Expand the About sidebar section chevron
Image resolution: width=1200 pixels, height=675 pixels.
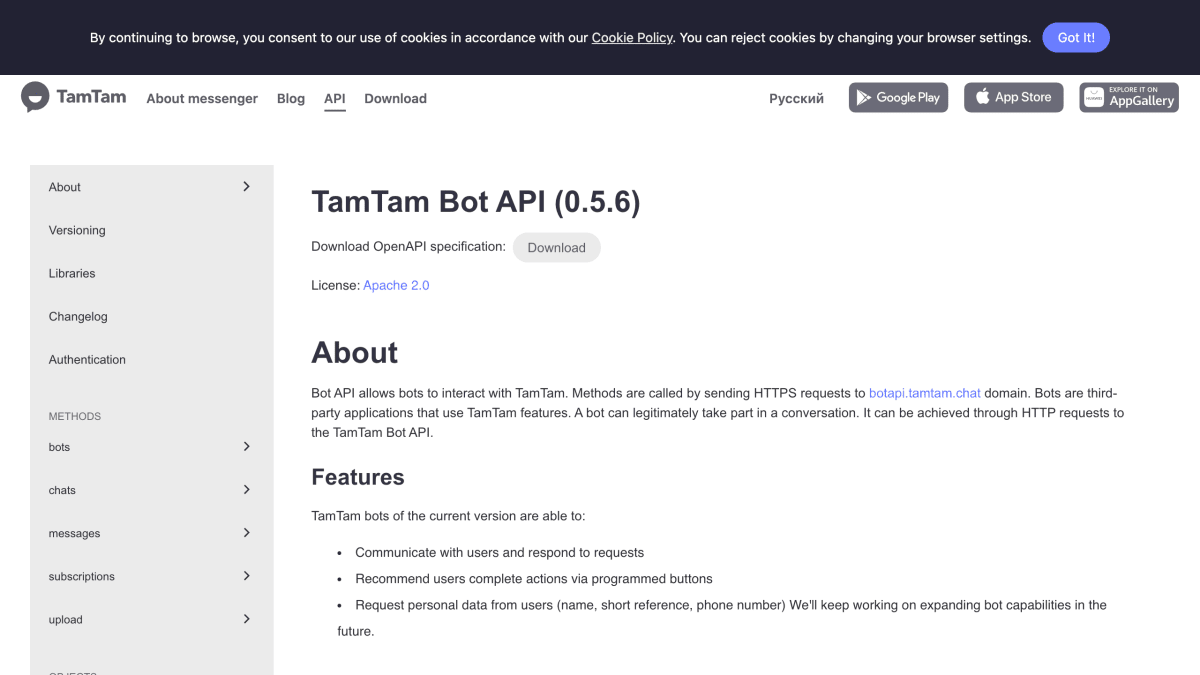coord(246,186)
